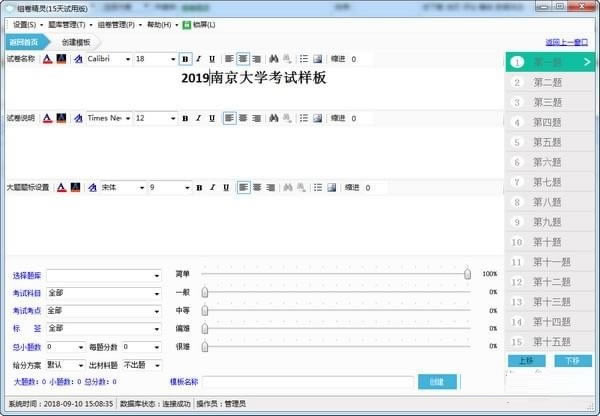Expand the 考试科目 dropdown
Image resolution: width=600 pixels, height=416 pixels.
point(157,294)
